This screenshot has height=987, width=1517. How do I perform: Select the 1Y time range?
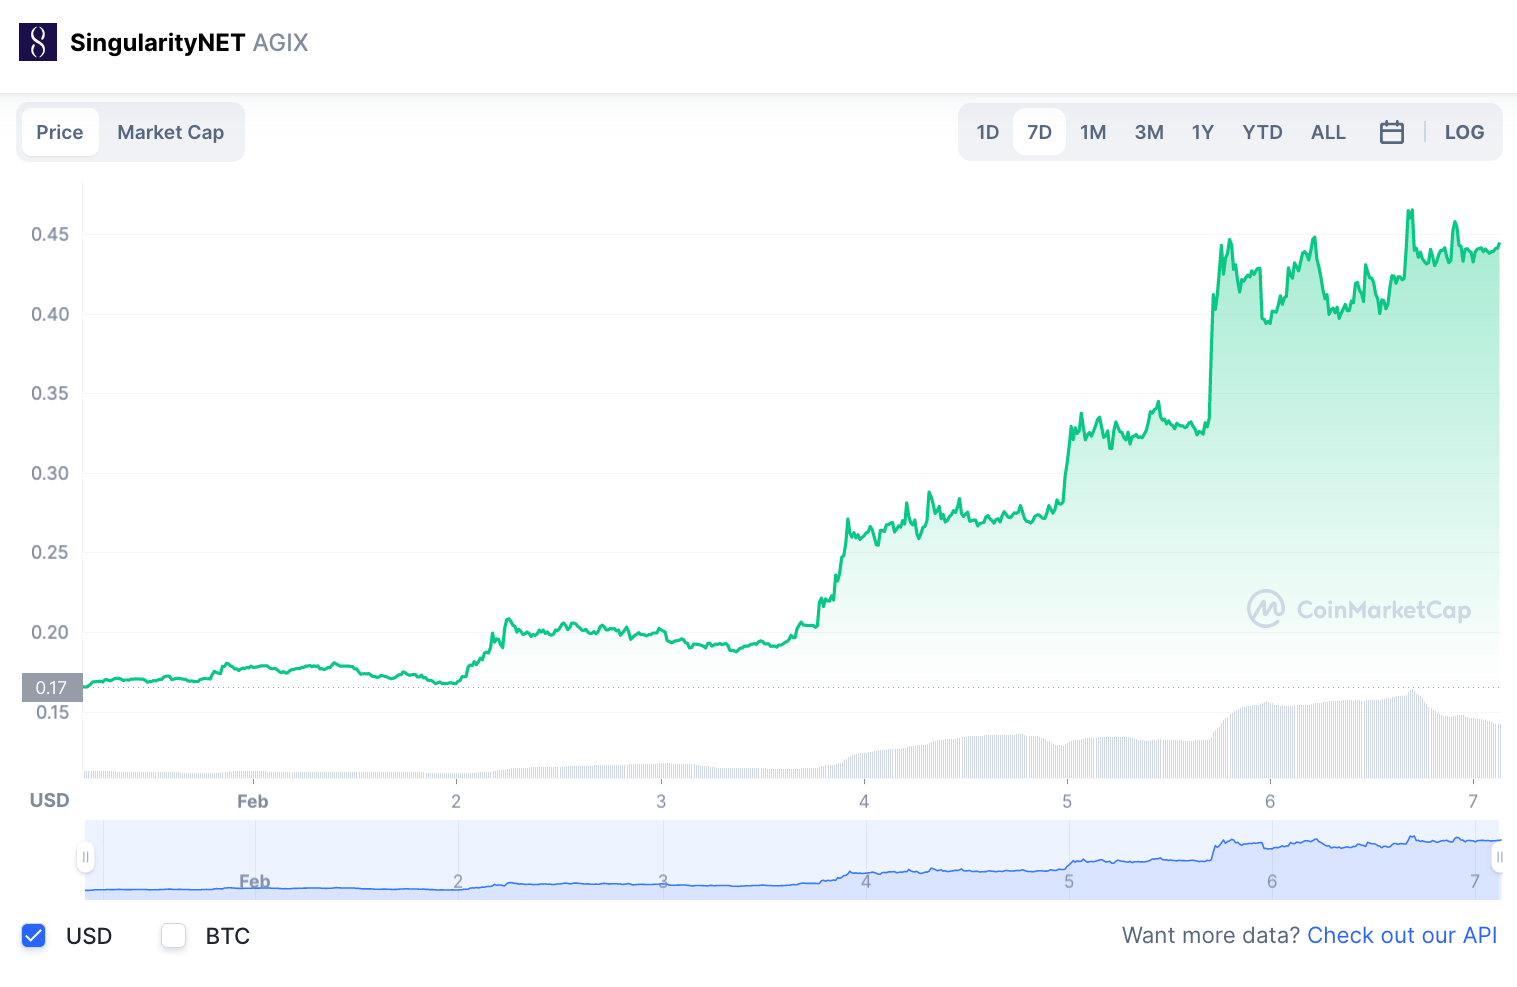[1203, 132]
